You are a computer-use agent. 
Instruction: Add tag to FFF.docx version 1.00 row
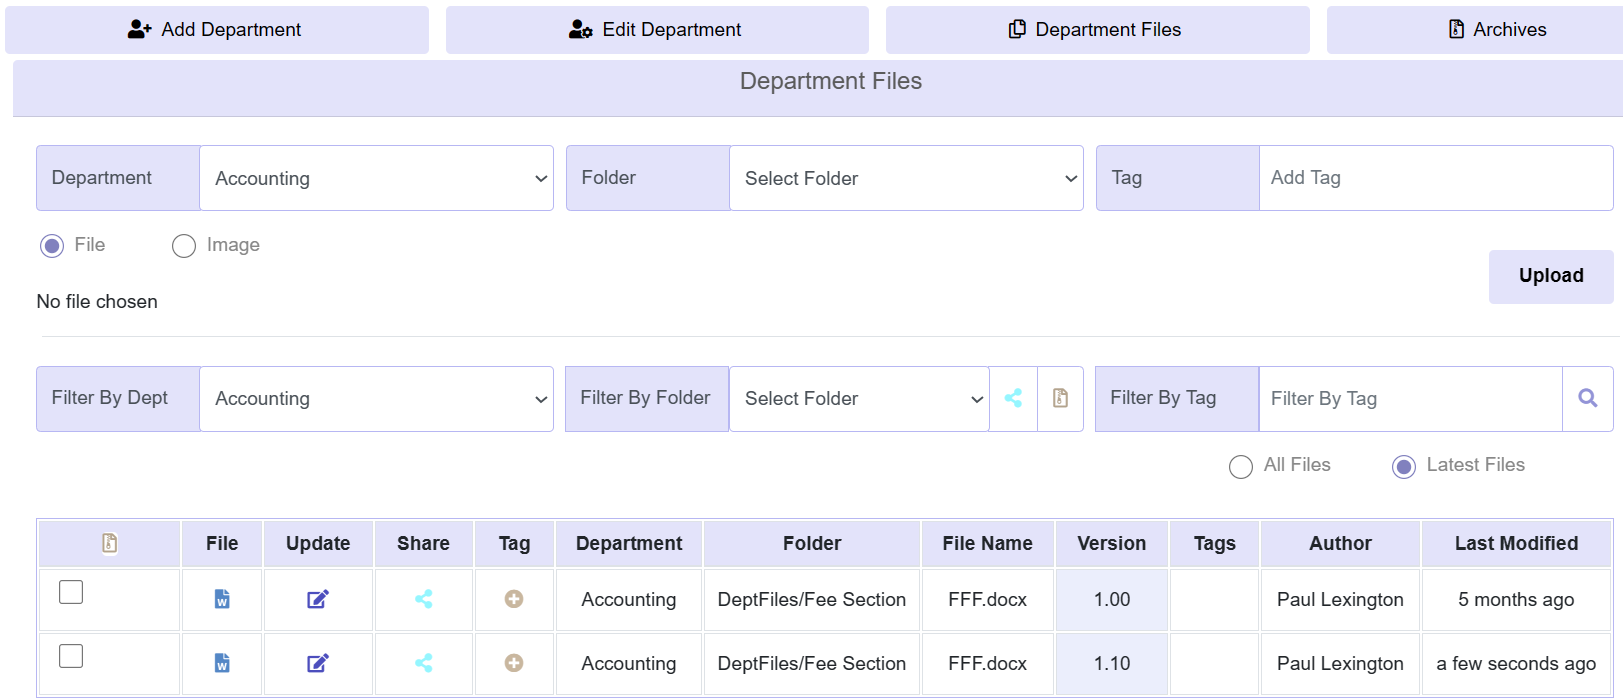point(514,599)
